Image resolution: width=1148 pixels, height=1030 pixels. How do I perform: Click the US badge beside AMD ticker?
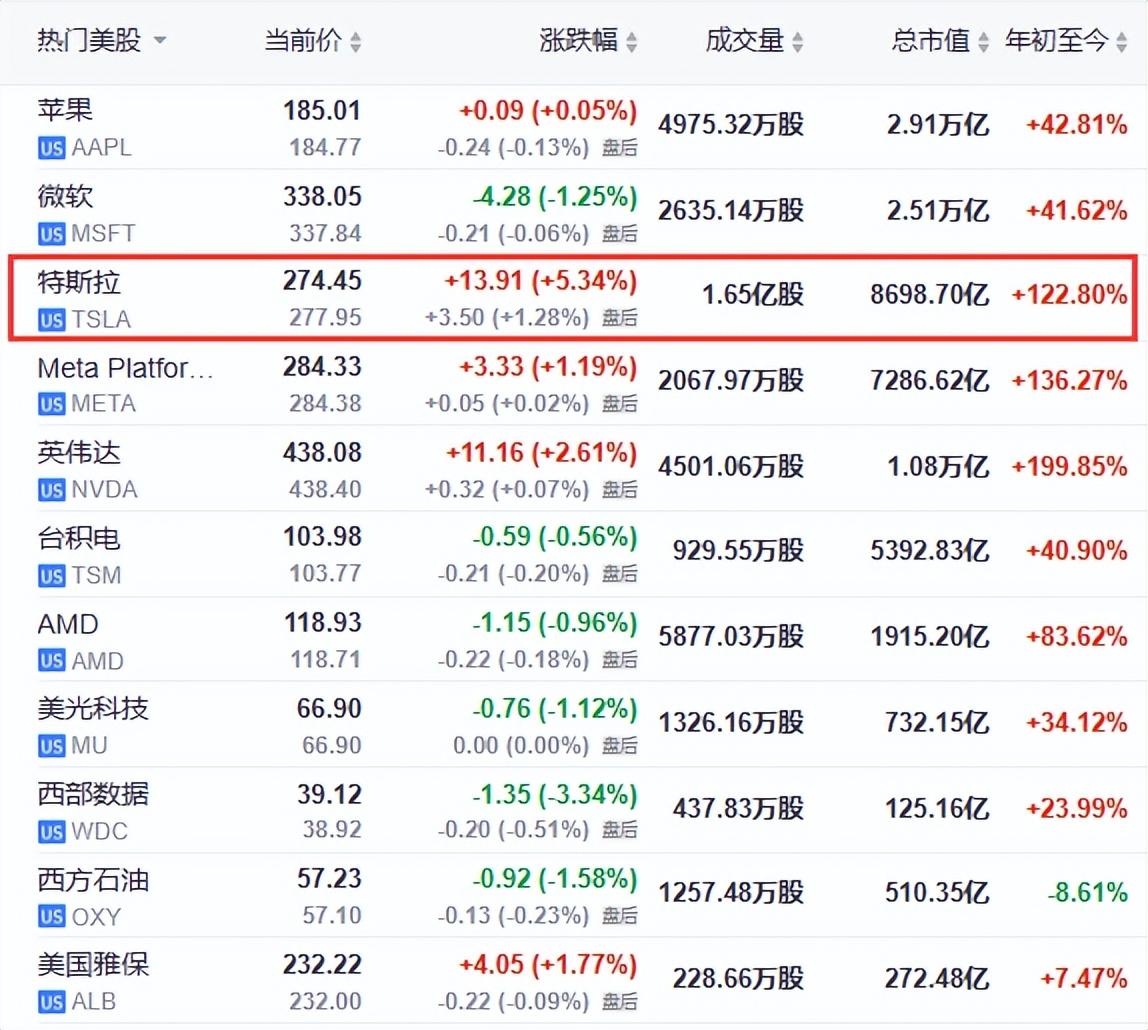[x=51, y=661]
